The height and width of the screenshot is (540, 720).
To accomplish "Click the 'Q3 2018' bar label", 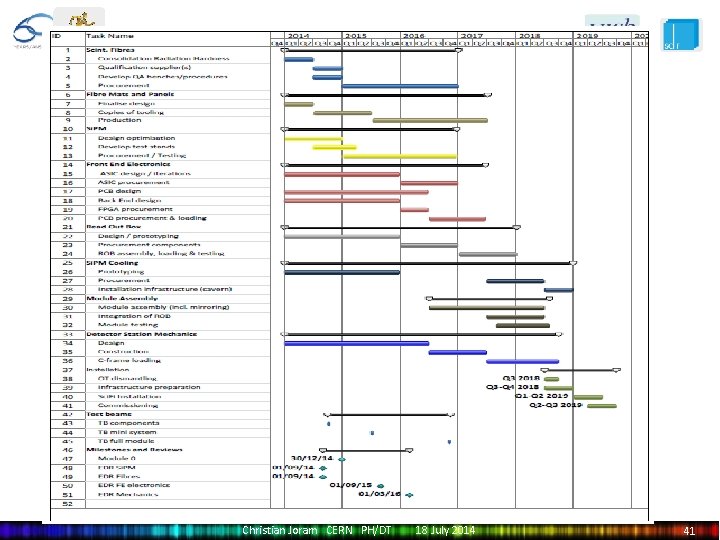I will pos(521,378).
